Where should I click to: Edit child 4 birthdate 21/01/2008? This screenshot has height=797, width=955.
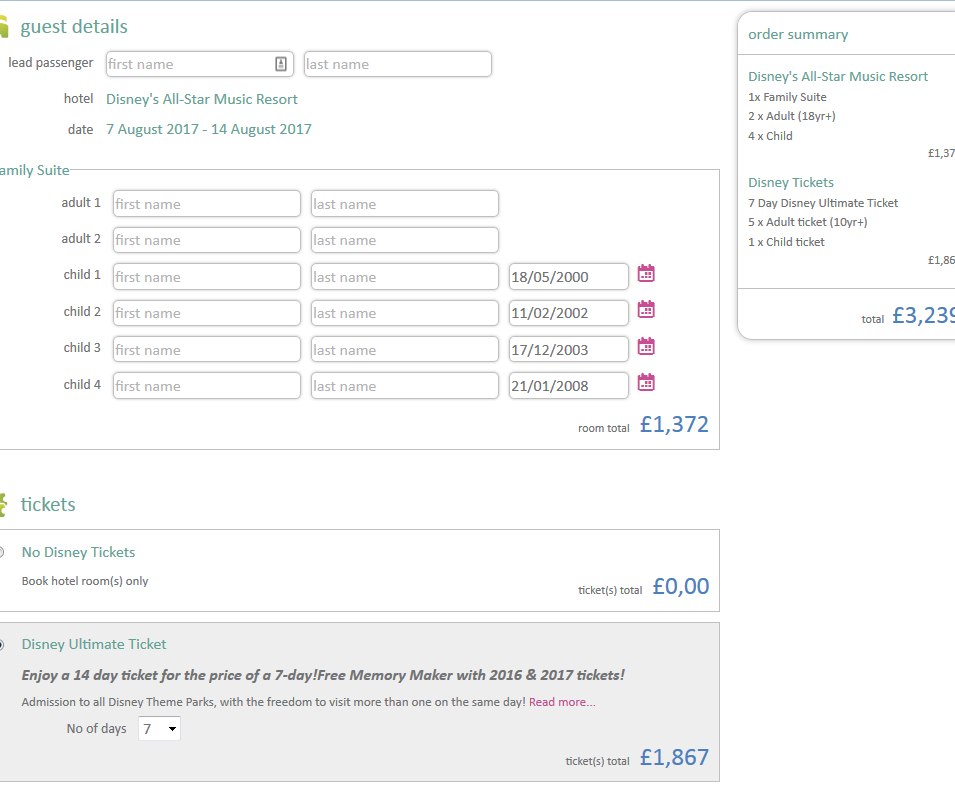coord(568,386)
